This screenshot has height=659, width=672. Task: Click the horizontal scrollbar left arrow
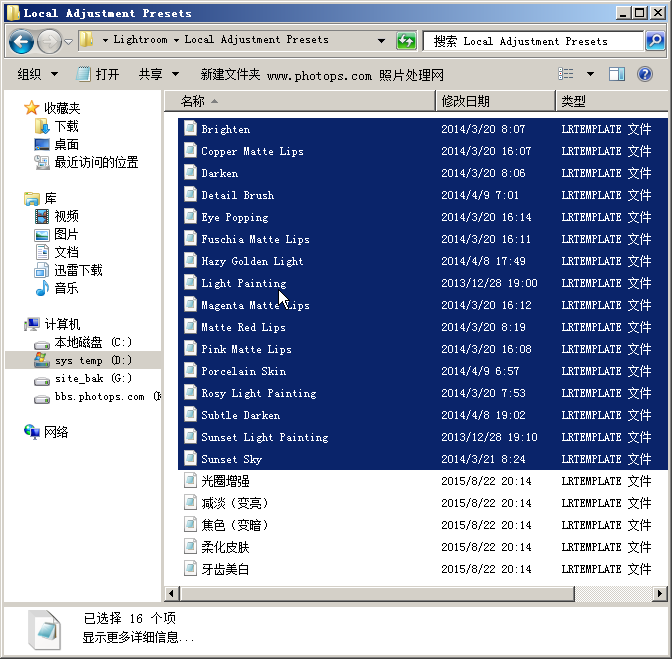[171, 593]
